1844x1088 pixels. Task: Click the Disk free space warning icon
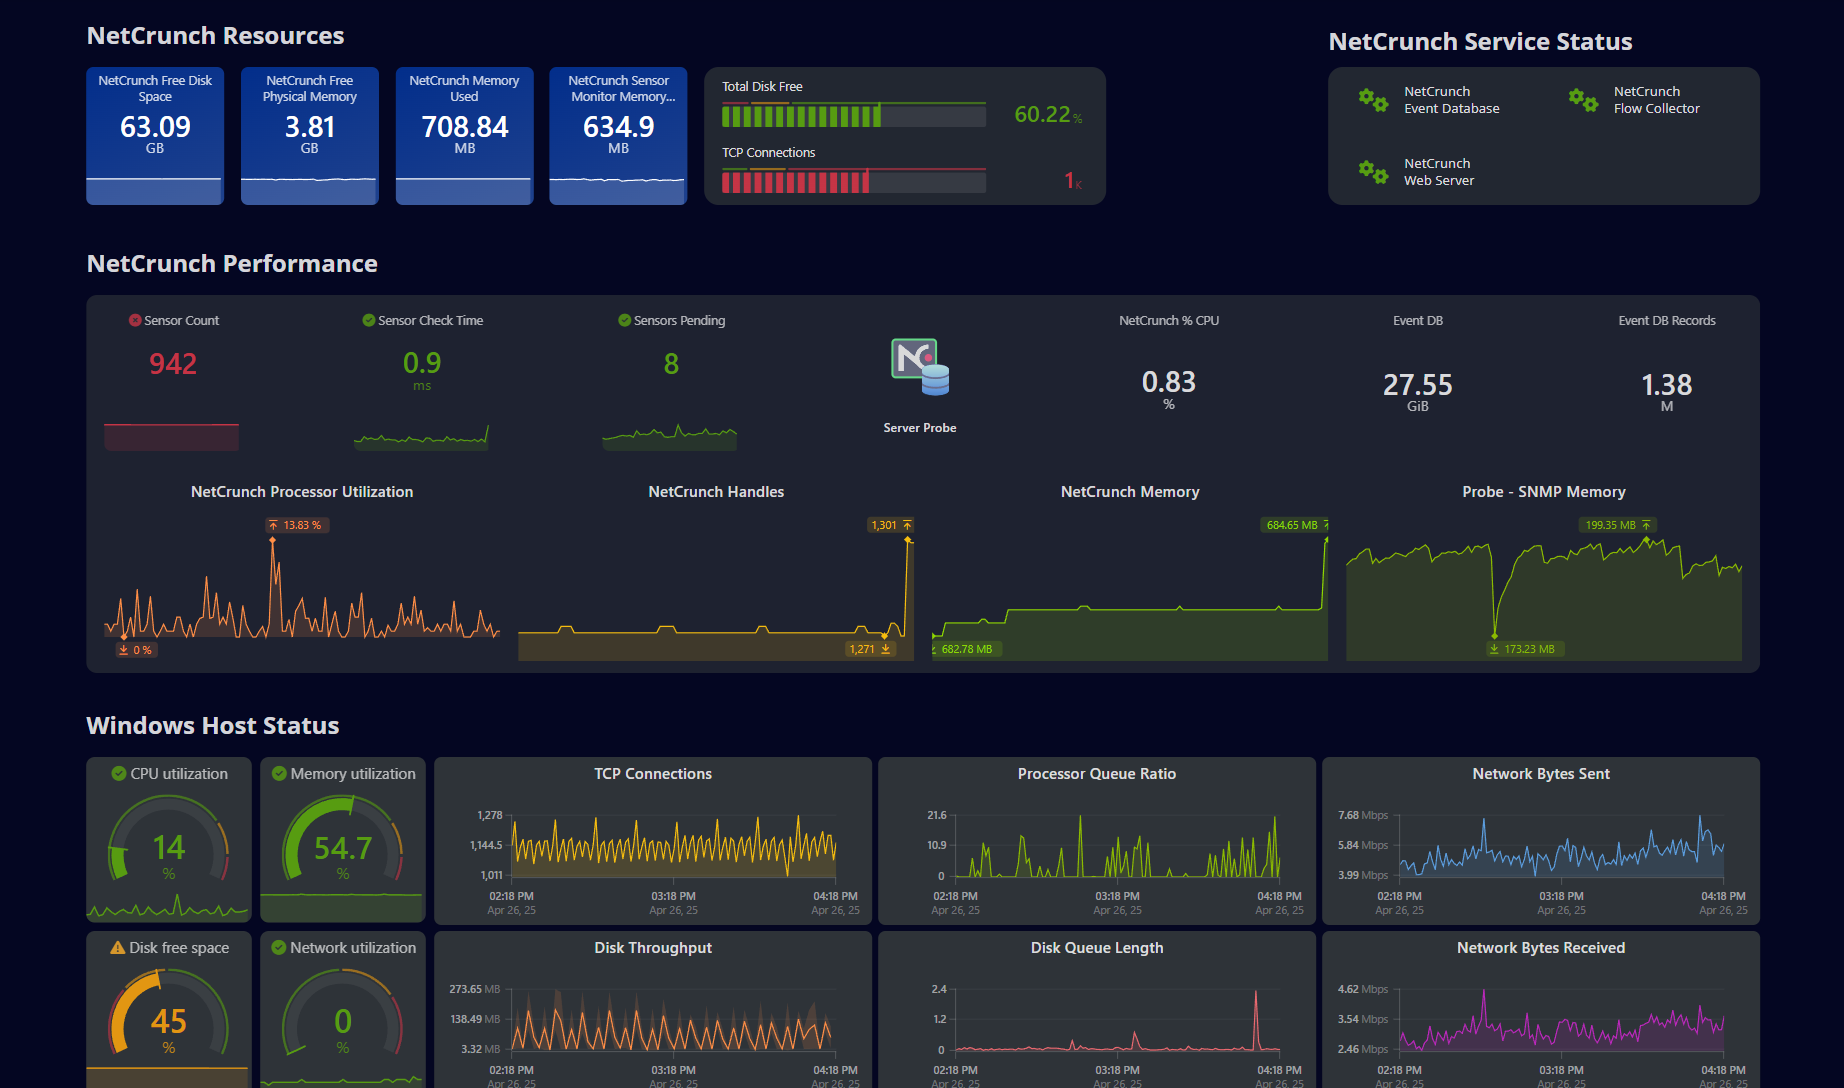[118, 947]
